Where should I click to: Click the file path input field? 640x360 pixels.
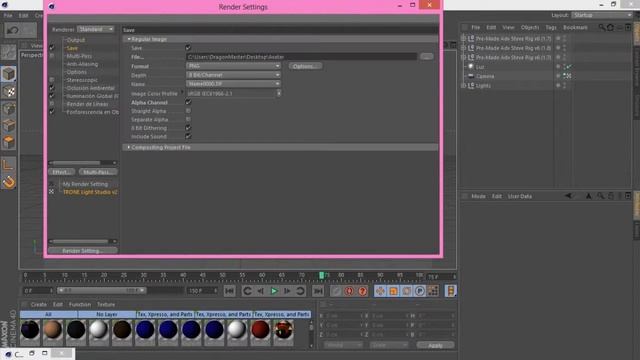(x=301, y=57)
